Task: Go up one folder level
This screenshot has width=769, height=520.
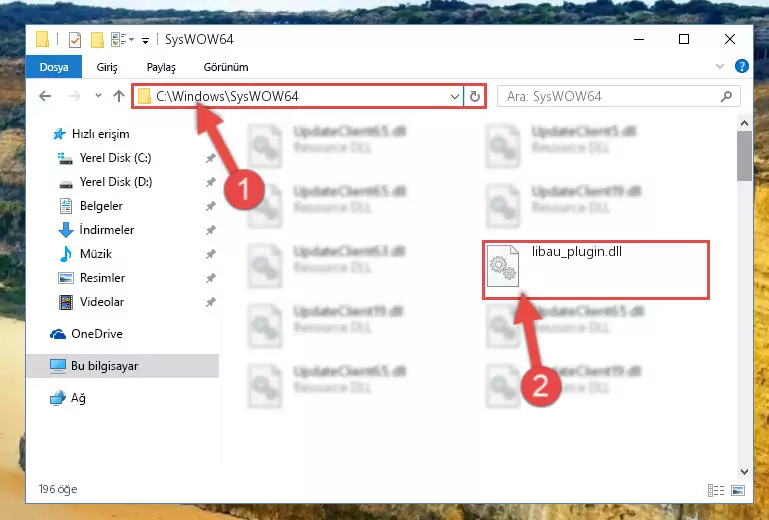Action: (x=119, y=96)
